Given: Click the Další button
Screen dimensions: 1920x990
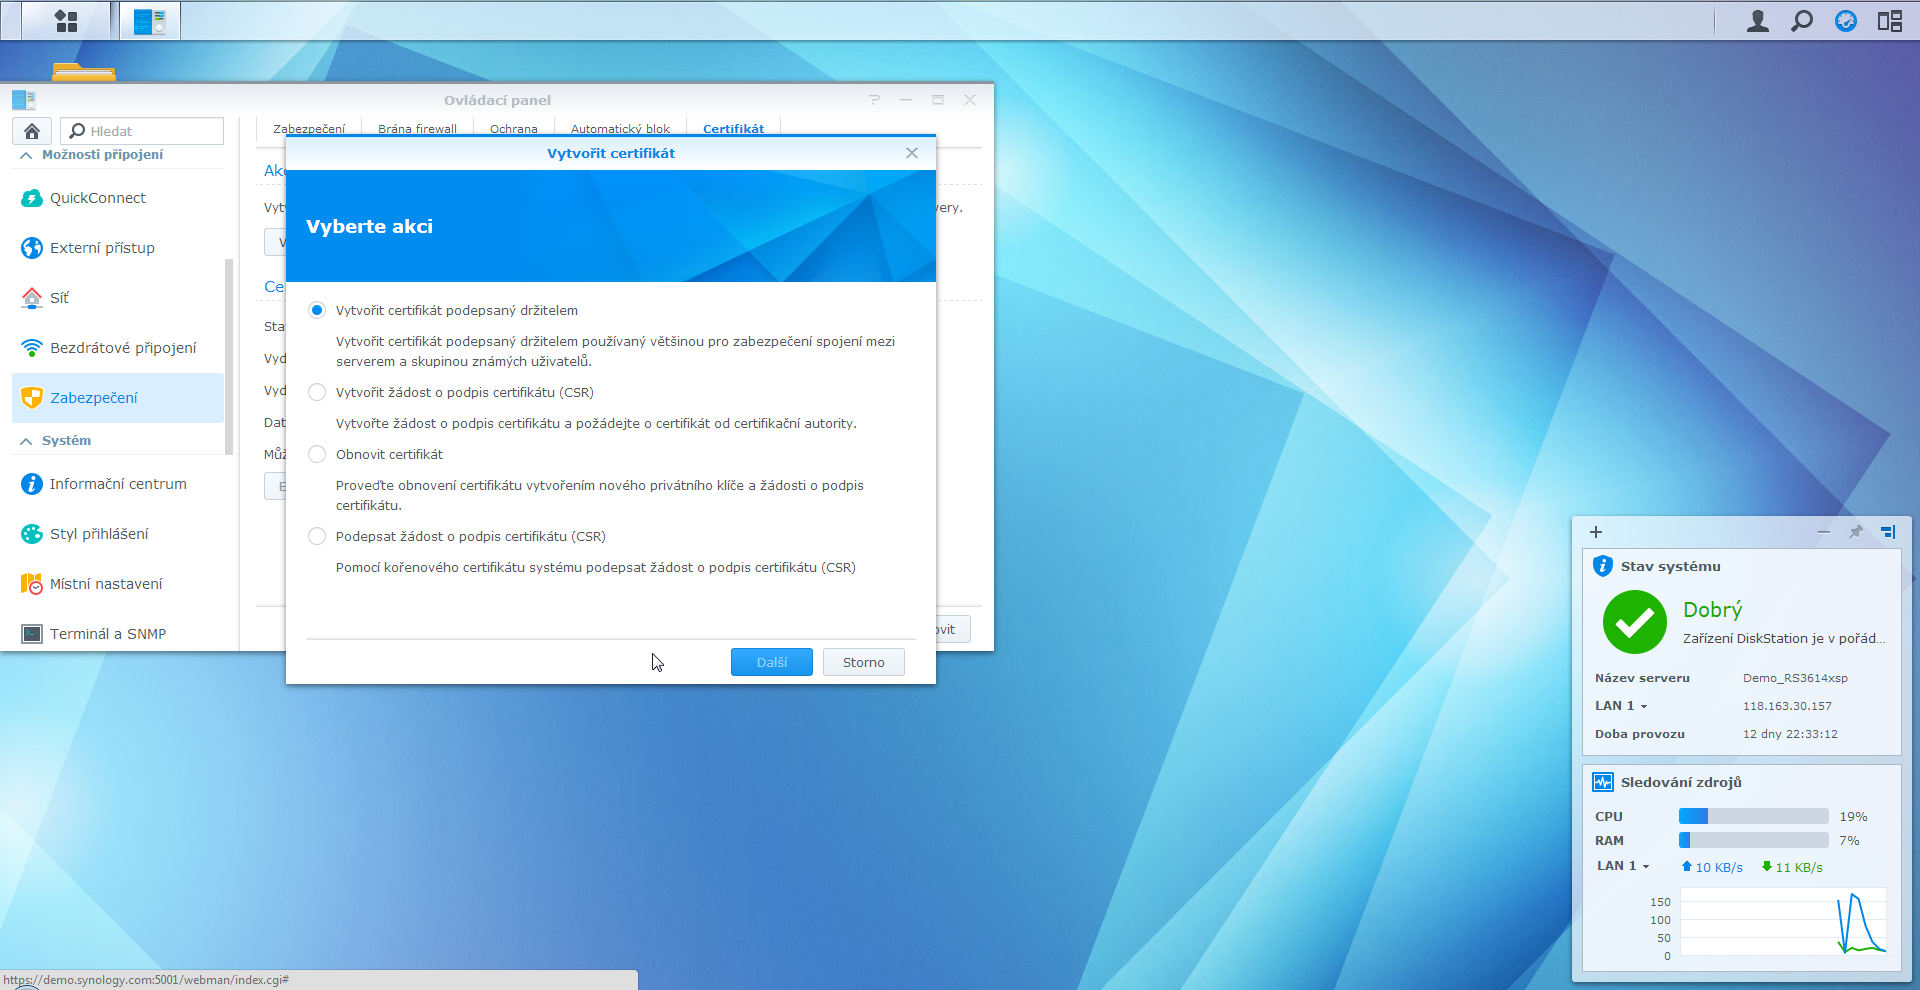Looking at the screenshot, I should click(x=771, y=662).
